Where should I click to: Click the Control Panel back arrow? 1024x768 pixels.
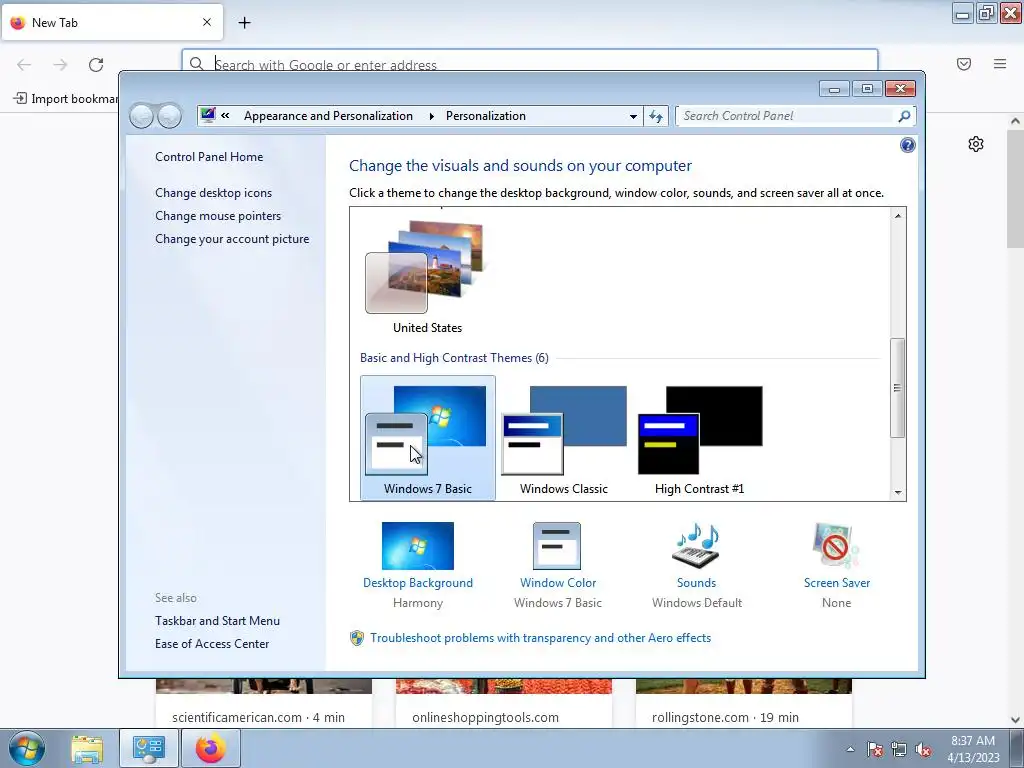point(141,116)
